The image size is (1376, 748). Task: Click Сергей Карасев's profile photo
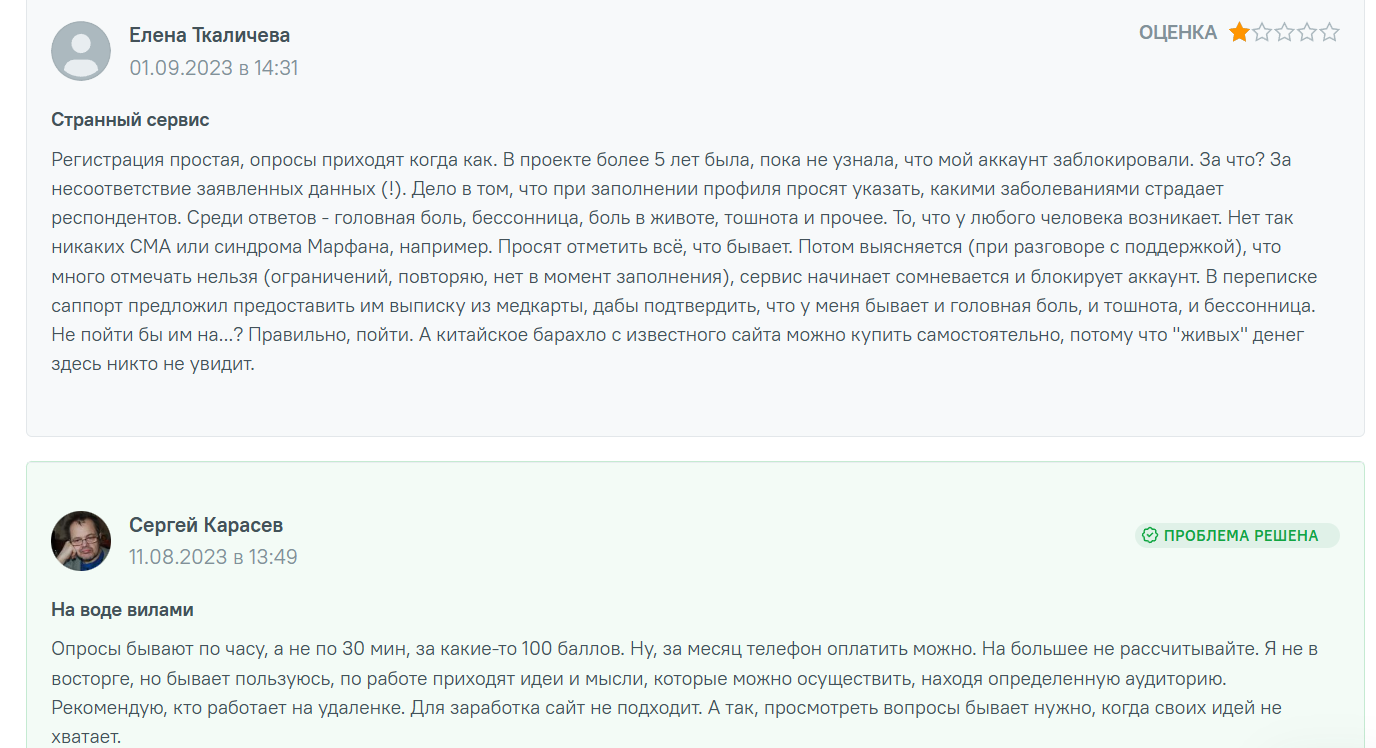pos(80,540)
